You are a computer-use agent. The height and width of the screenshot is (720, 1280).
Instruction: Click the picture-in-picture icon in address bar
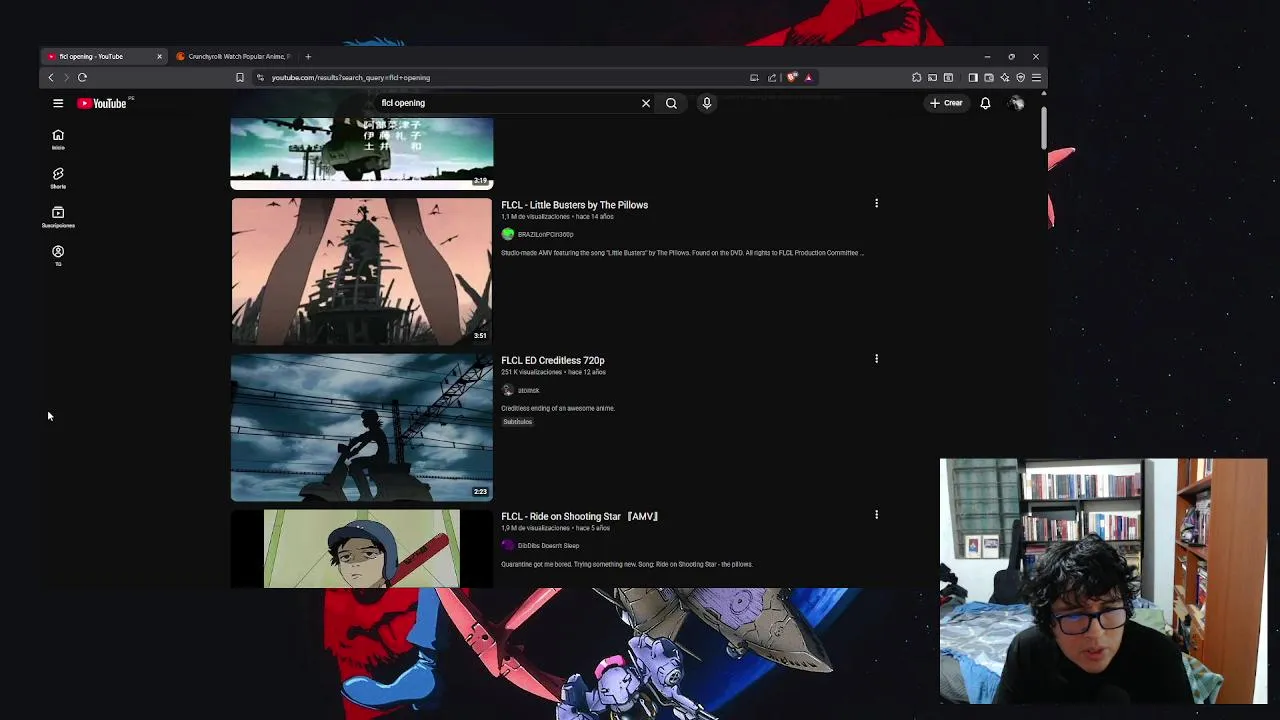coord(754,77)
